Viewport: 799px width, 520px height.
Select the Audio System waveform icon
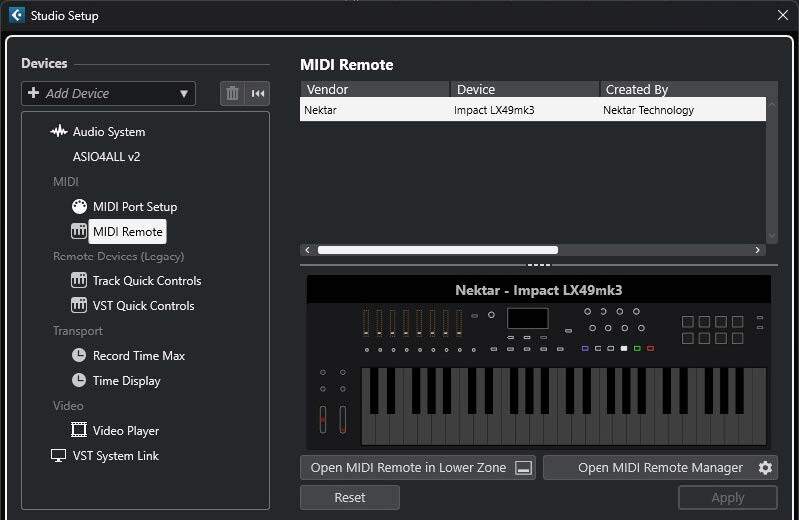point(59,132)
